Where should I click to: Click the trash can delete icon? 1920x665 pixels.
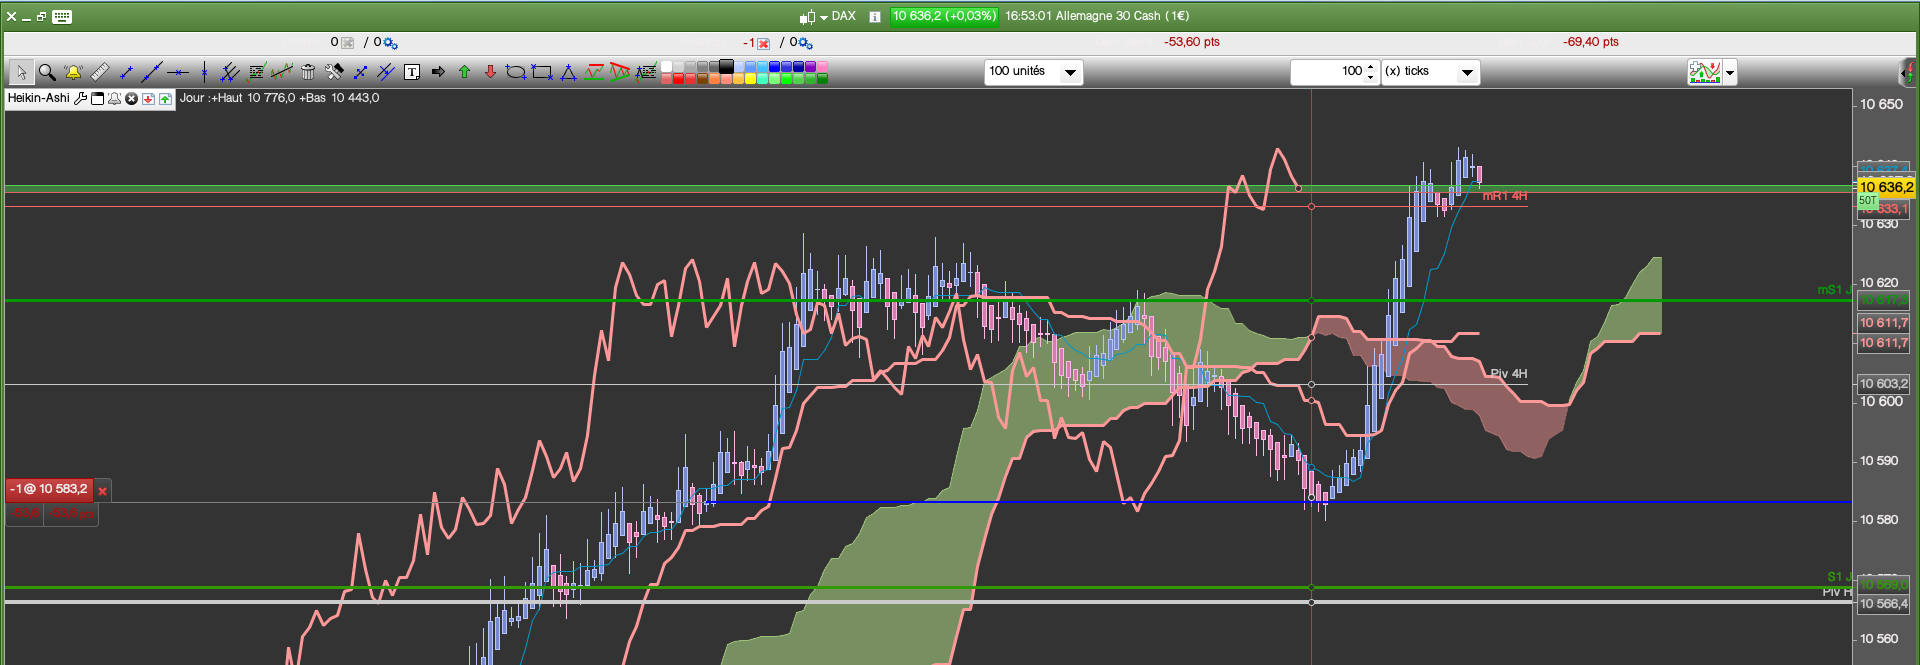point(308,72)
